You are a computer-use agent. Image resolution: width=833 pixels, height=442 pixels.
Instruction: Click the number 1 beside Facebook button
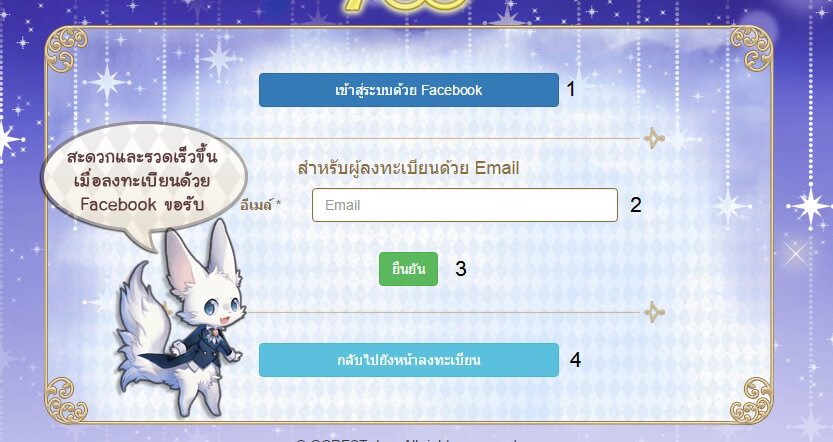571,89
